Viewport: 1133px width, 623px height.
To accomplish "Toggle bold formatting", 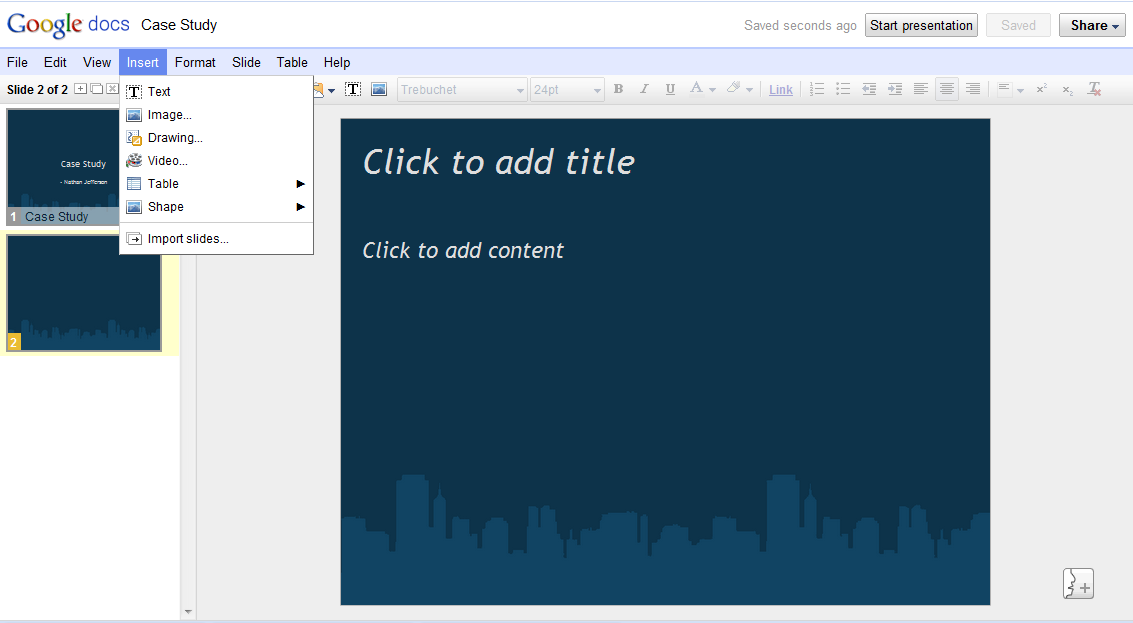I will 618,89.
